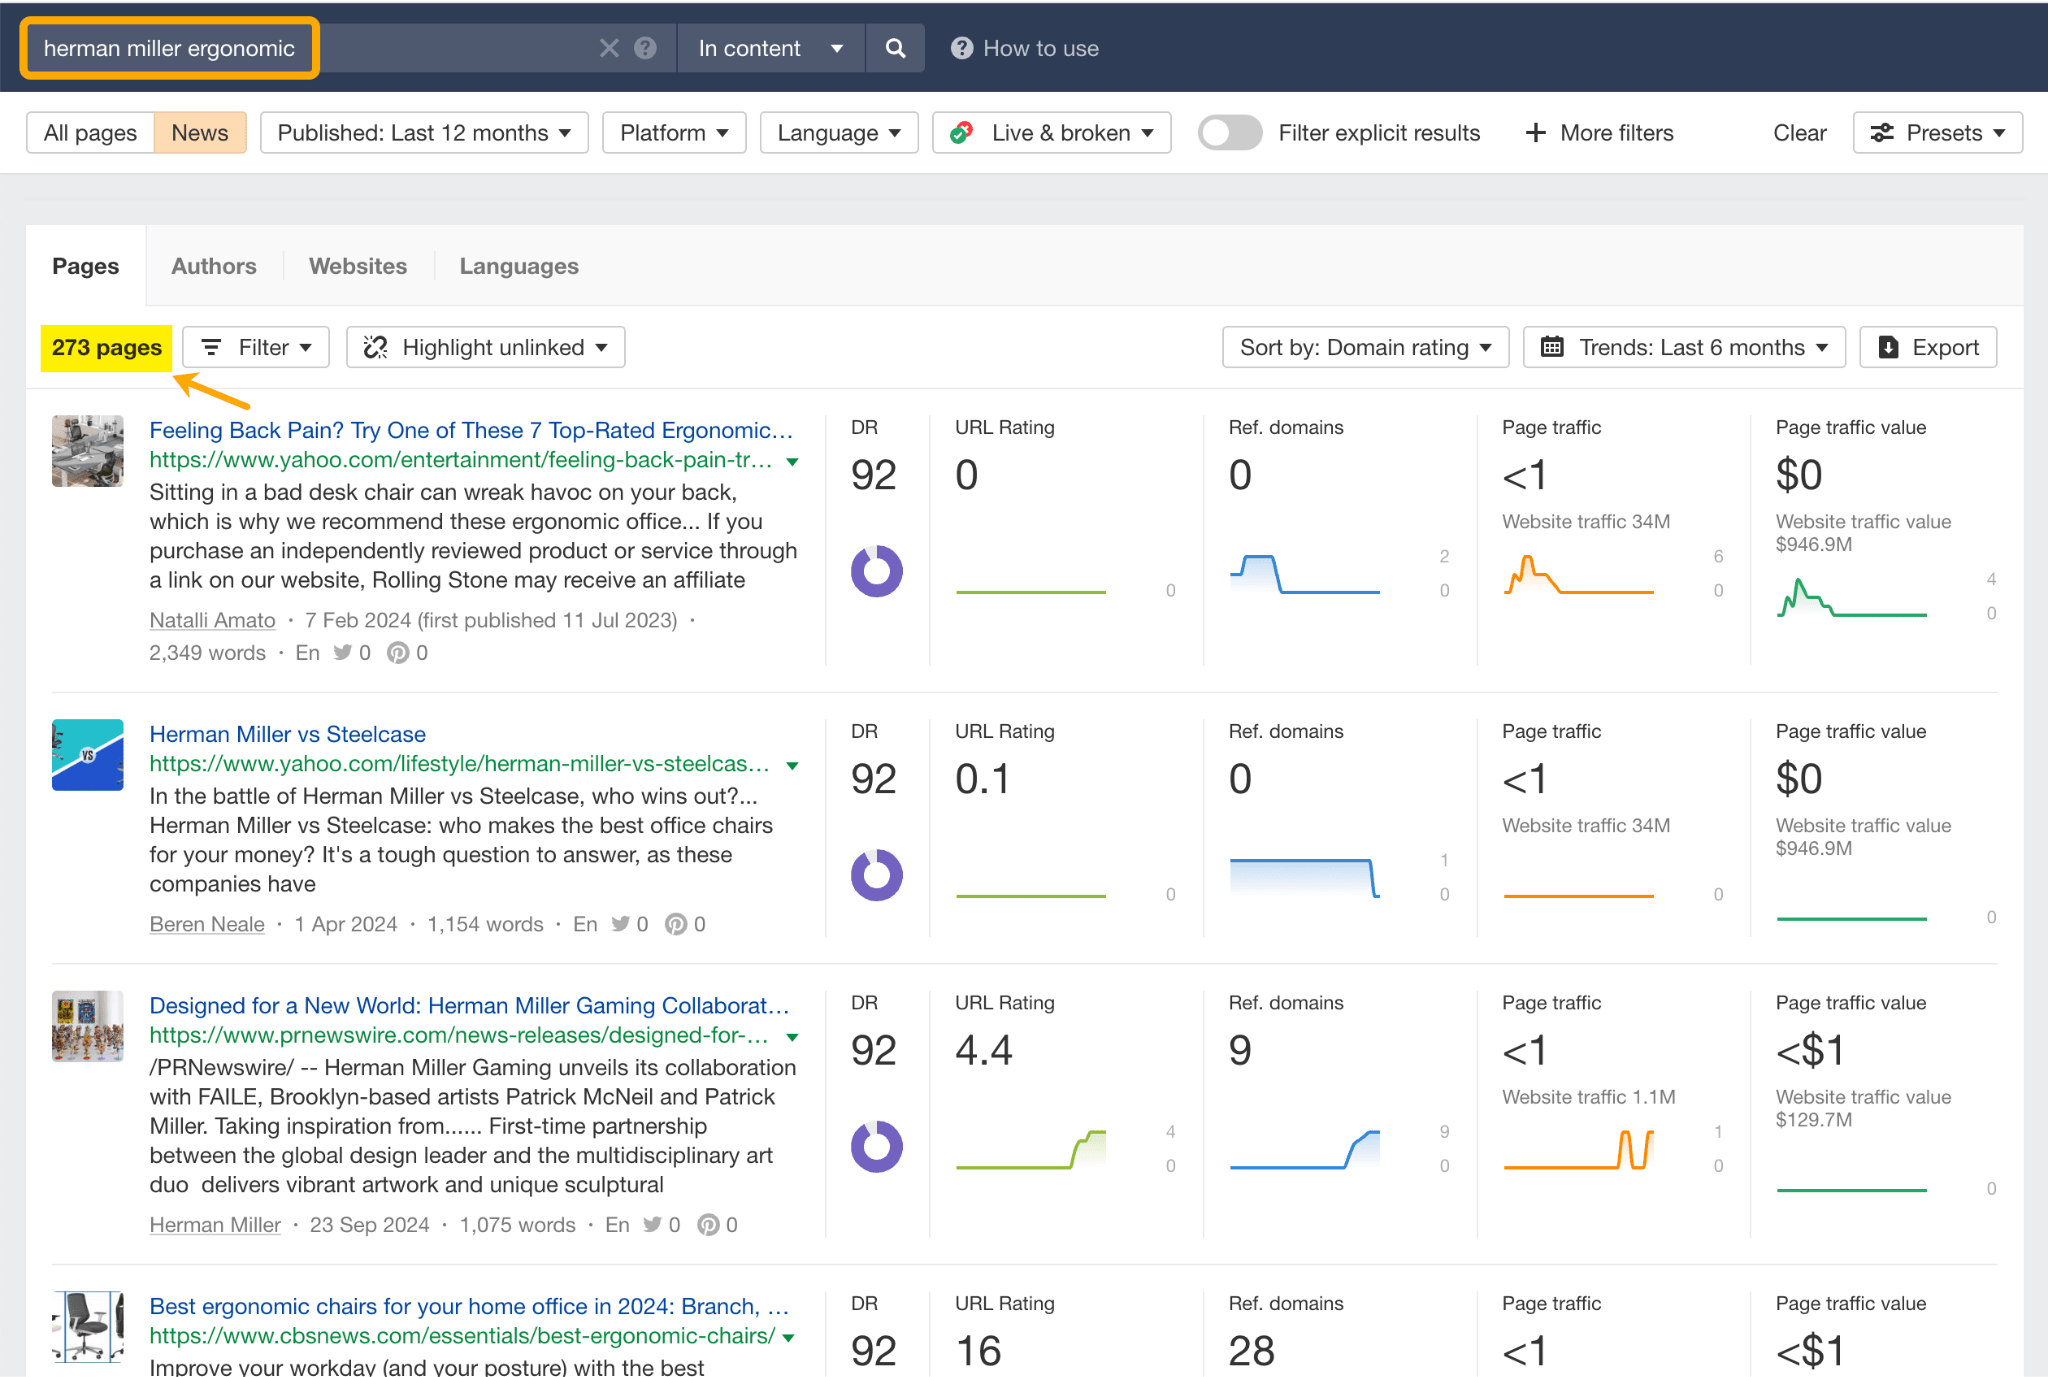Clear all filters

pos(1799,133)
